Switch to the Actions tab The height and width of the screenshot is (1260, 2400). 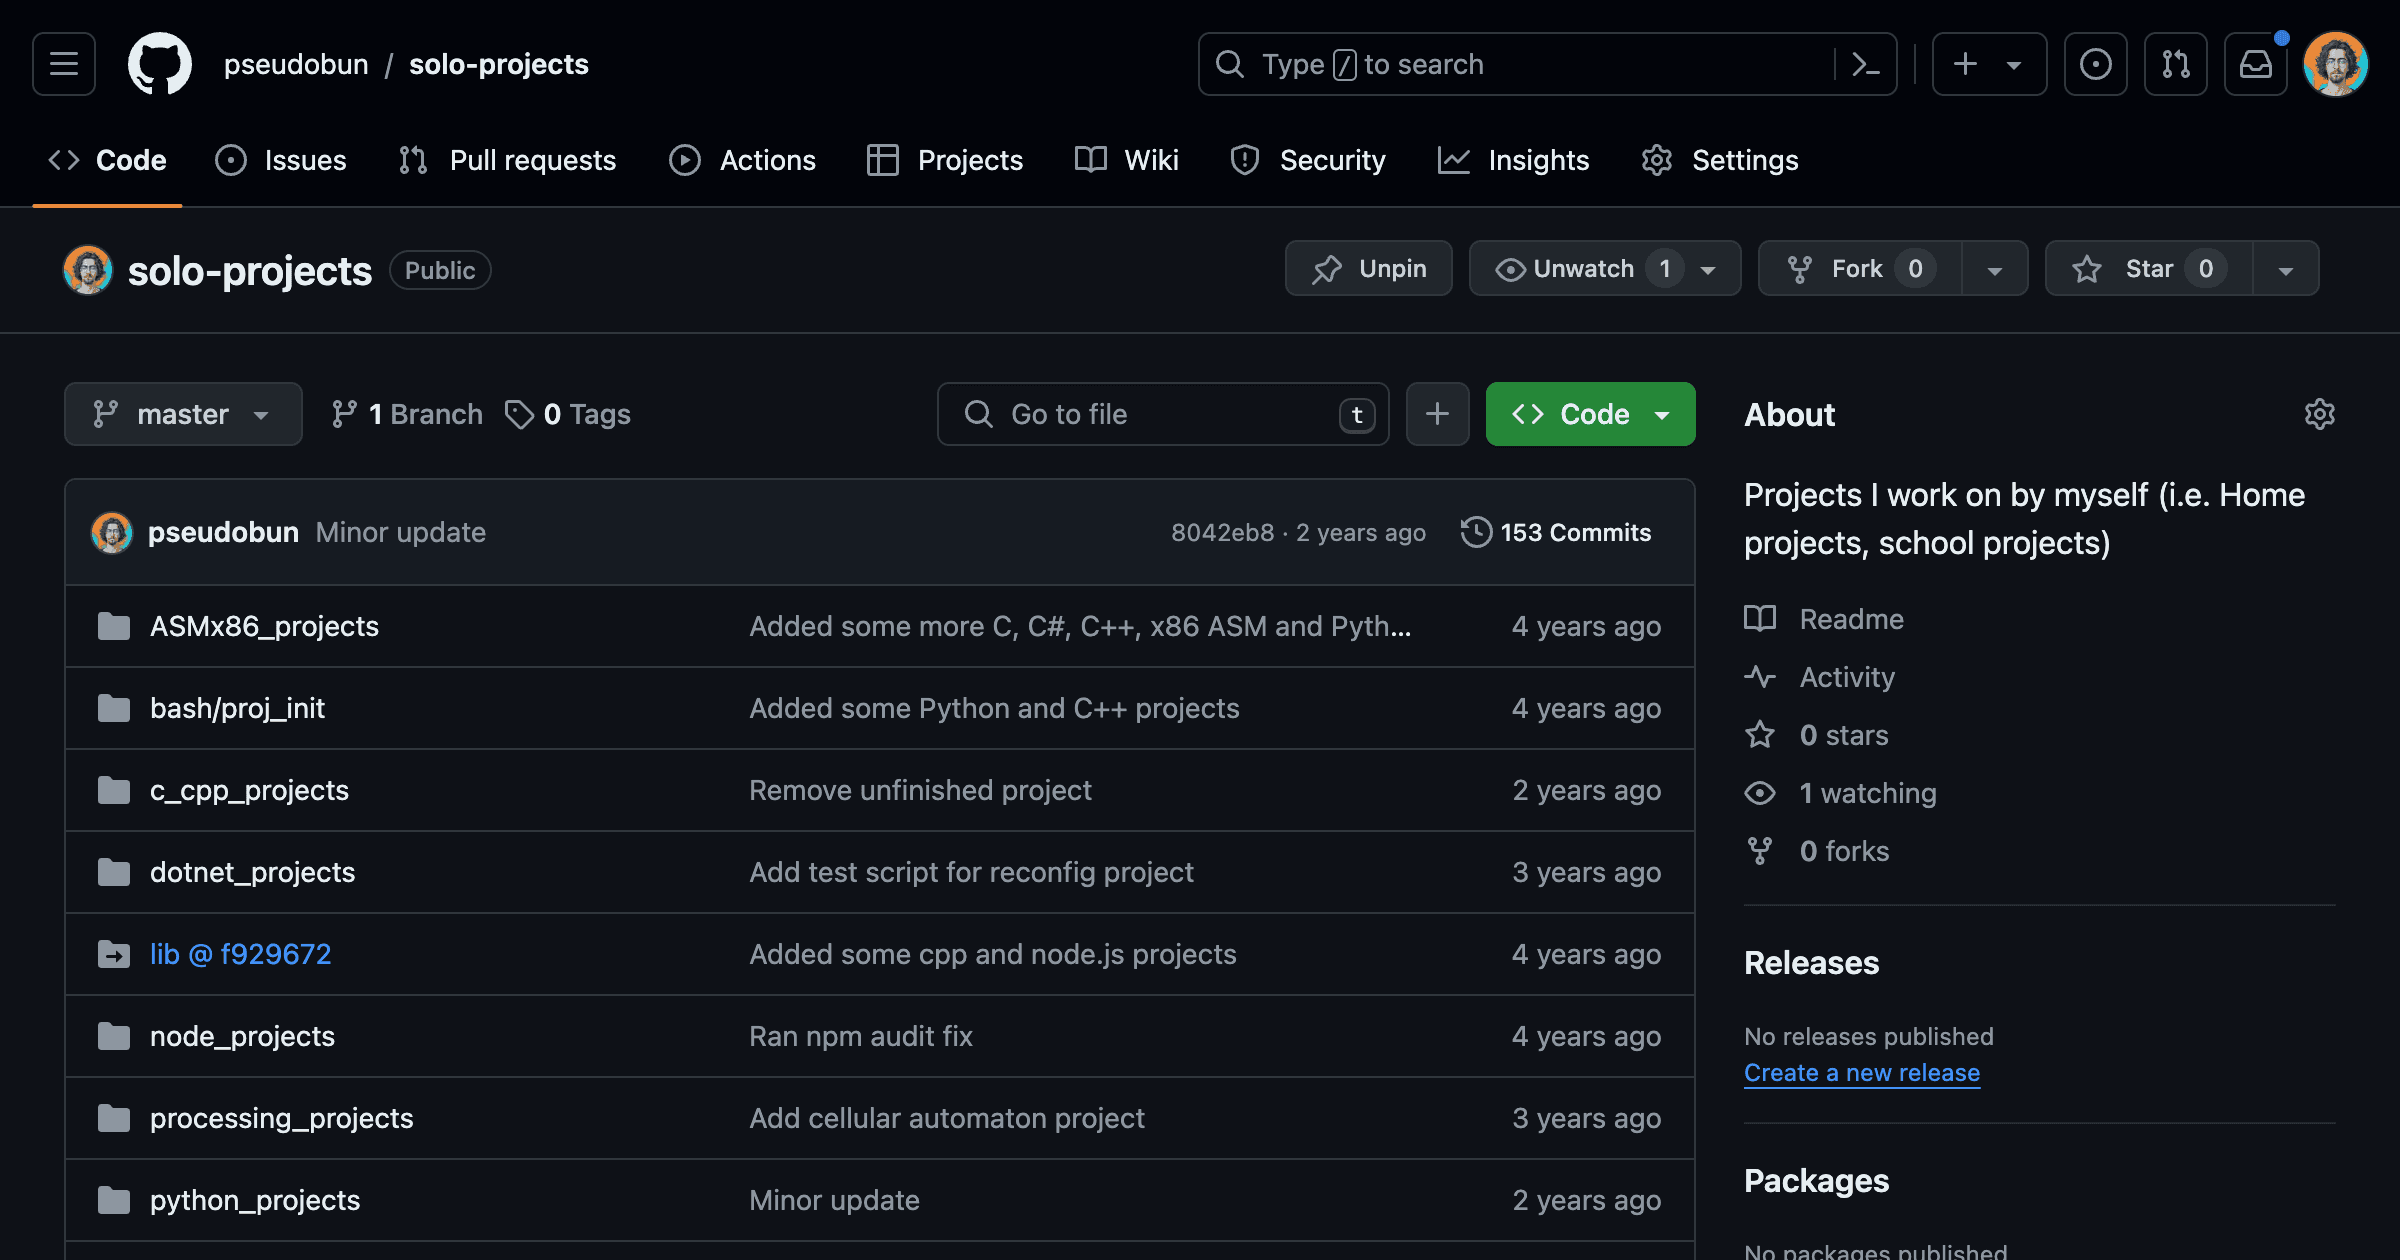click(743, 160)
